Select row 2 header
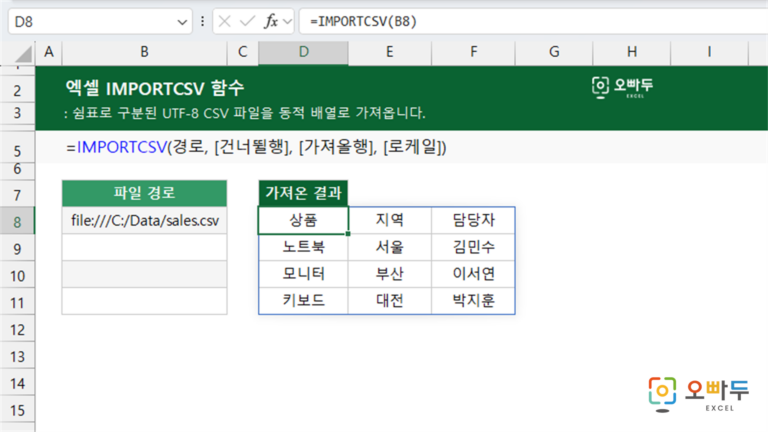 (18, 91)
